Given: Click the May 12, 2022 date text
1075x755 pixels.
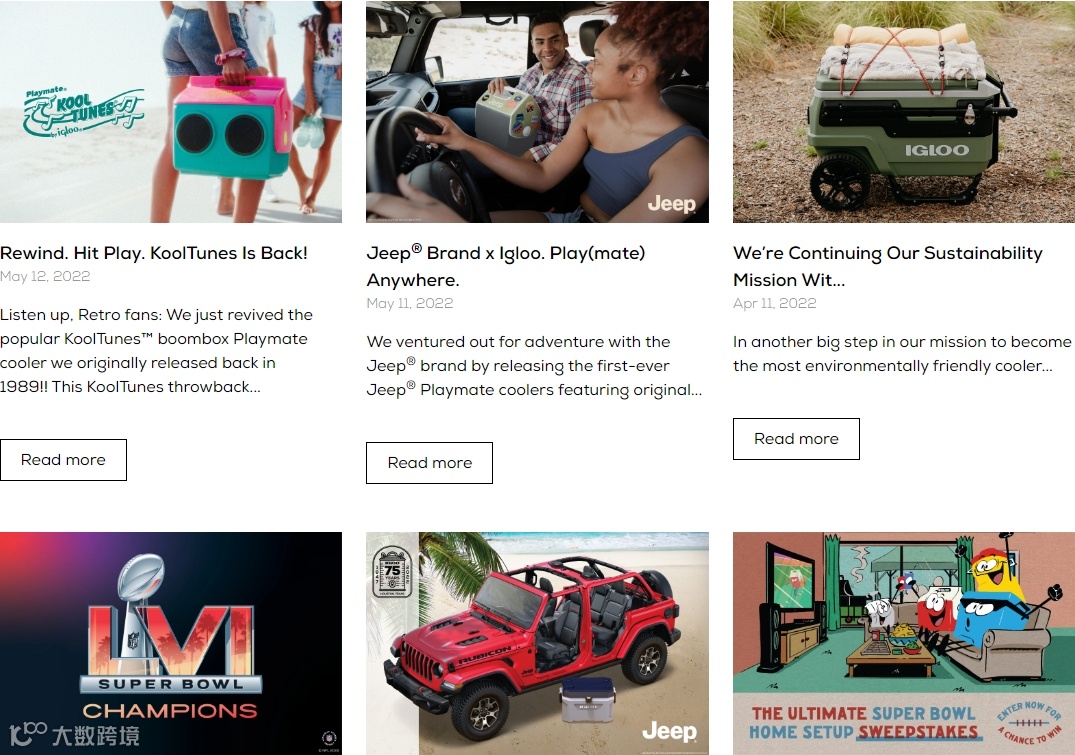Looking at the screenshot, I should coord(45,276).
